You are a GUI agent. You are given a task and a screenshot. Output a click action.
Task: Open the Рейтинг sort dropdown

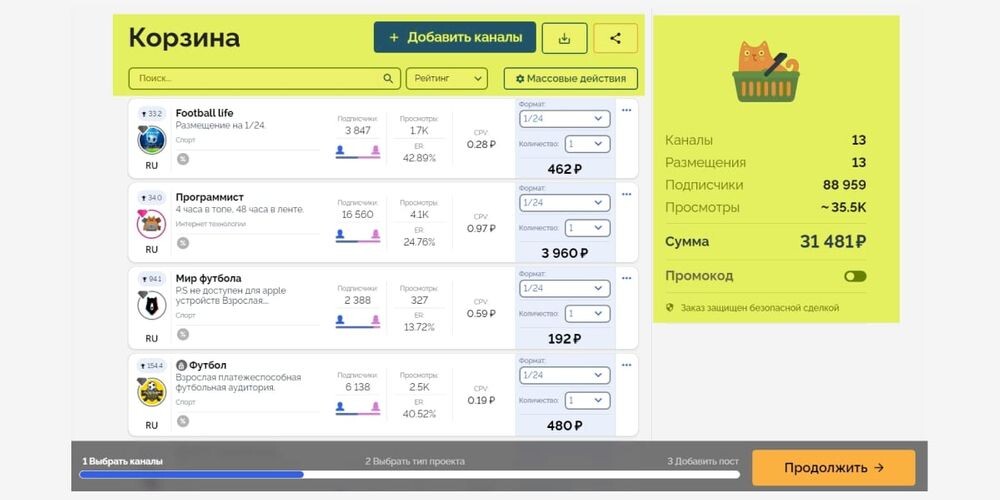click(x=446, y=78)
